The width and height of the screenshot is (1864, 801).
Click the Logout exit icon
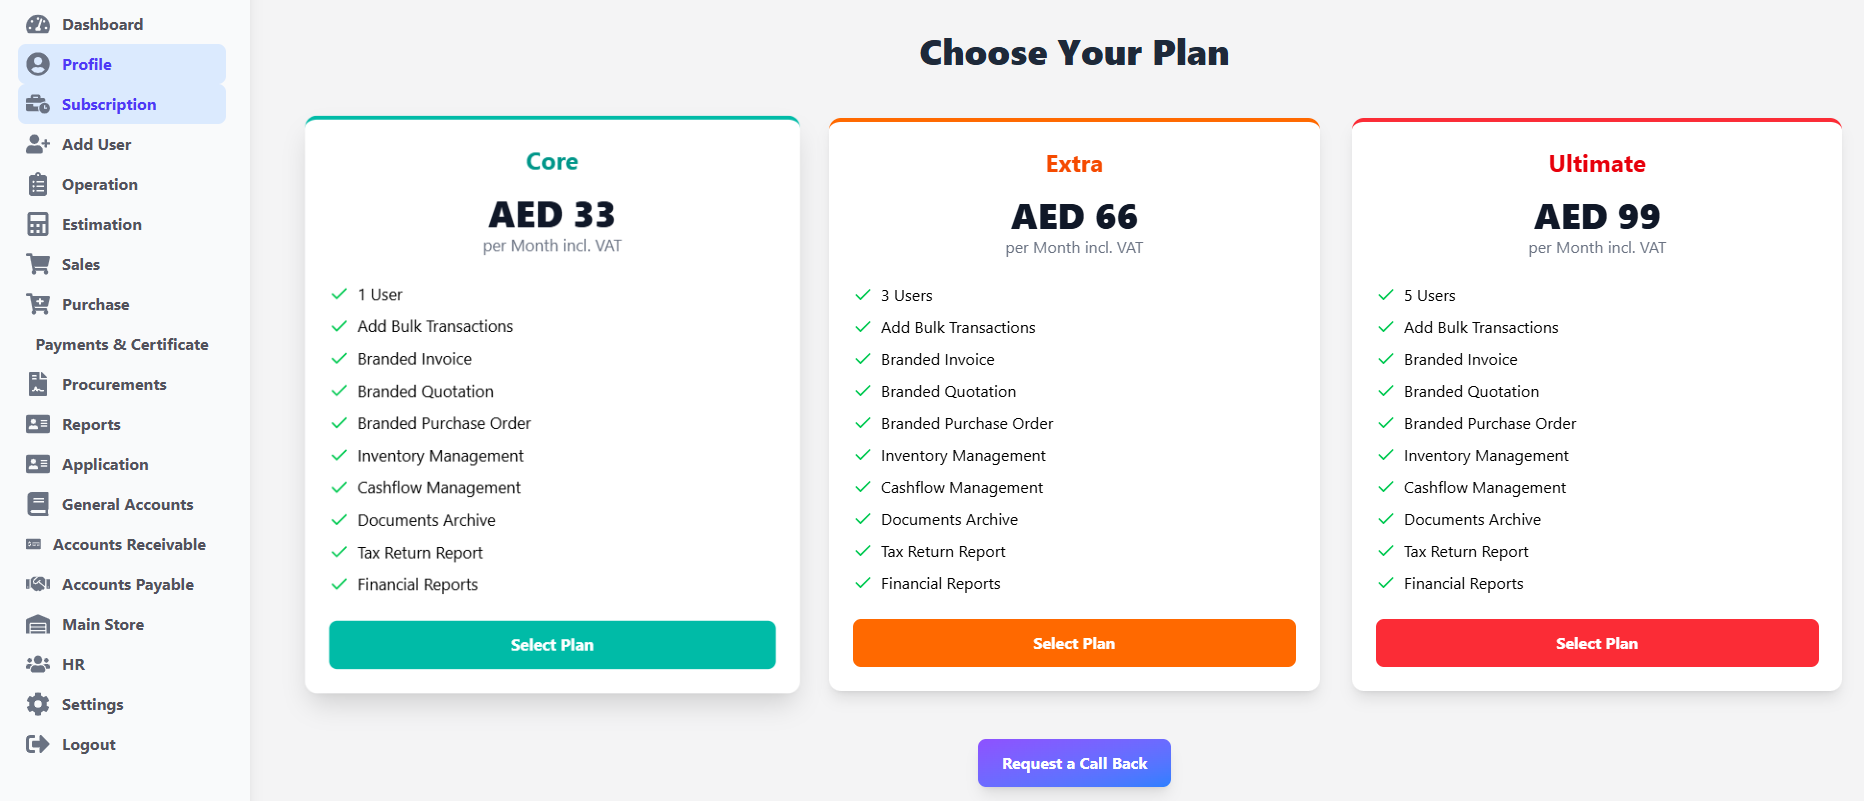click(38, 744)
